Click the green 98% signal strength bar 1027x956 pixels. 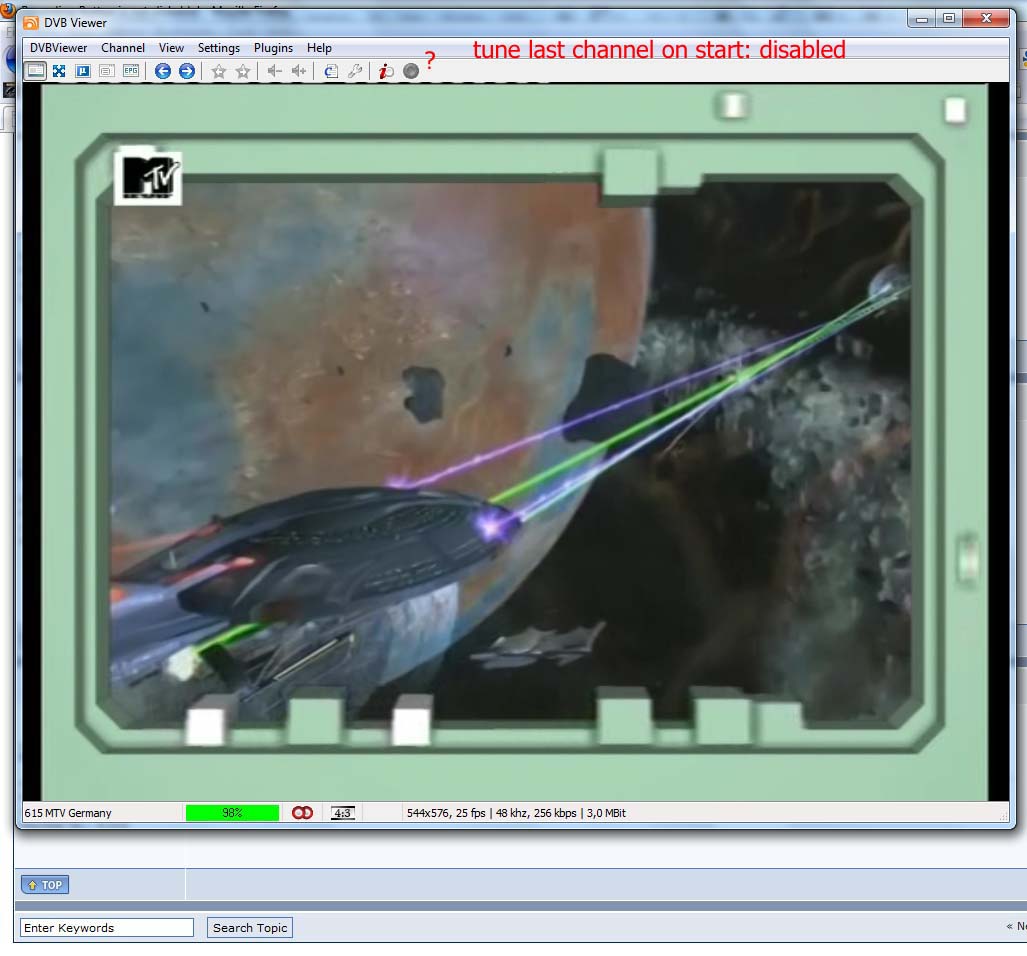[x=232, y=813]
